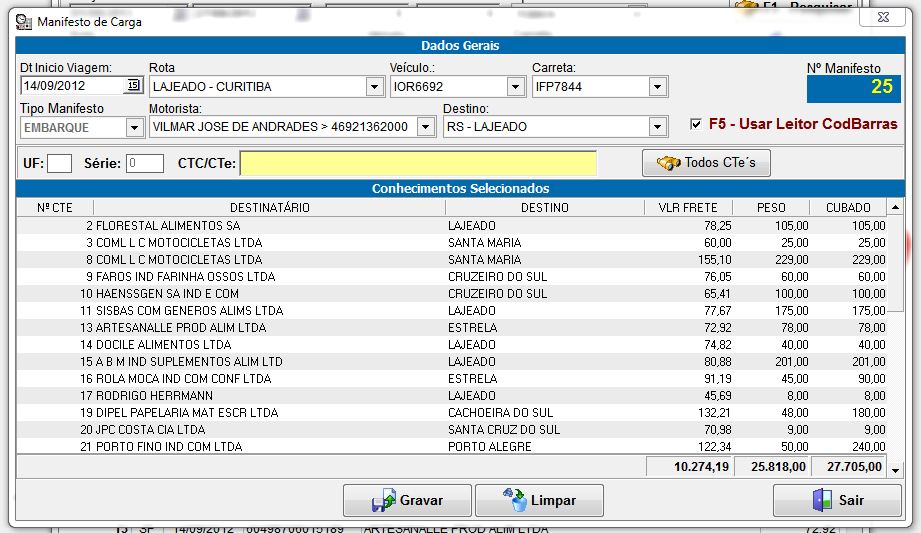Image resolution: width=921 pixels, height=533 pixels.
Task: Click the PESO column header
Action: 771,207
